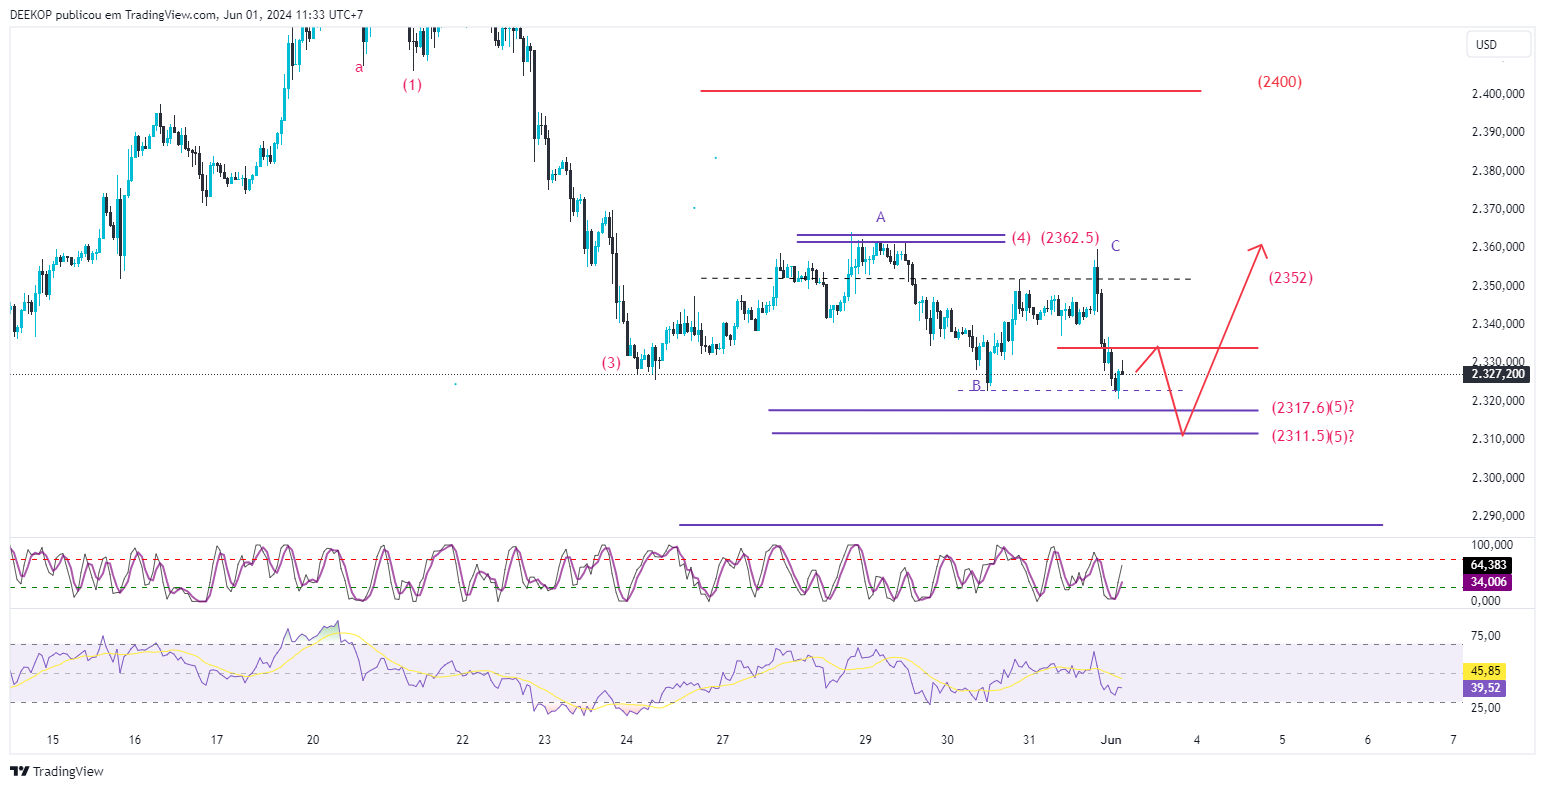Click the wave label (3)

pyautogui.click(x=611, y=363)
